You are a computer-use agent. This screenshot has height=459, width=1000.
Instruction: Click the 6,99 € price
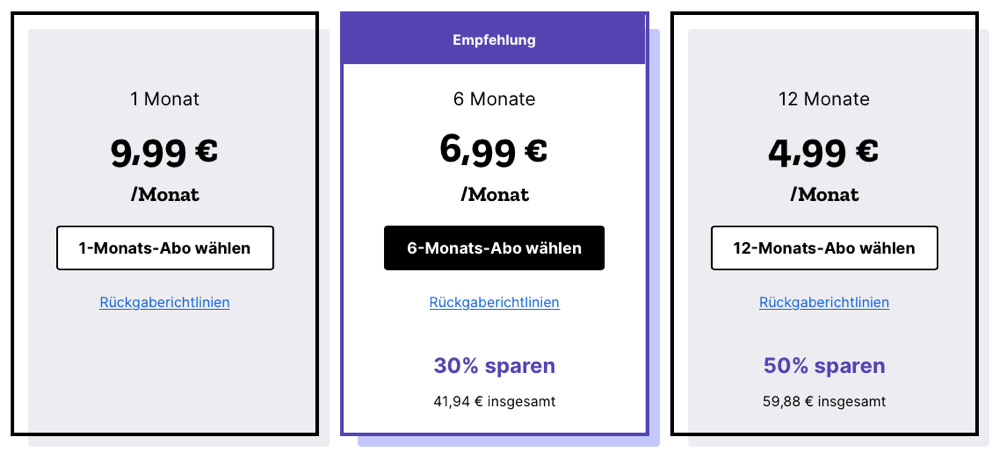click(x=494, y=150)
